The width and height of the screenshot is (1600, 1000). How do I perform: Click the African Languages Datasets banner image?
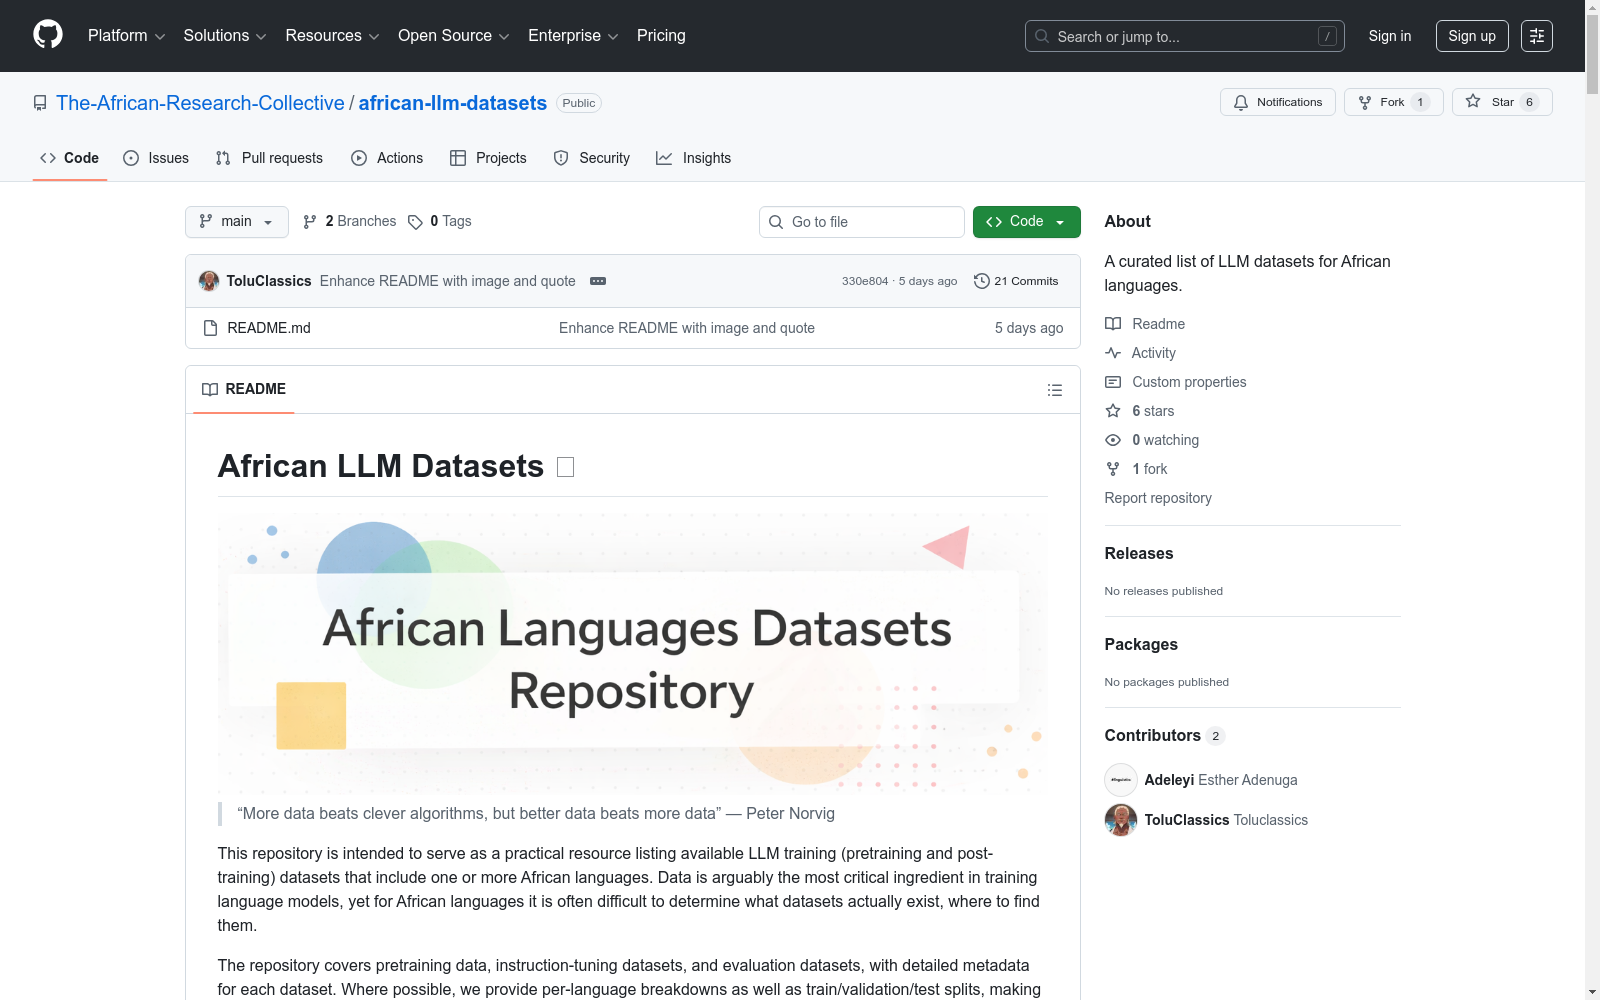click(633, 655)
